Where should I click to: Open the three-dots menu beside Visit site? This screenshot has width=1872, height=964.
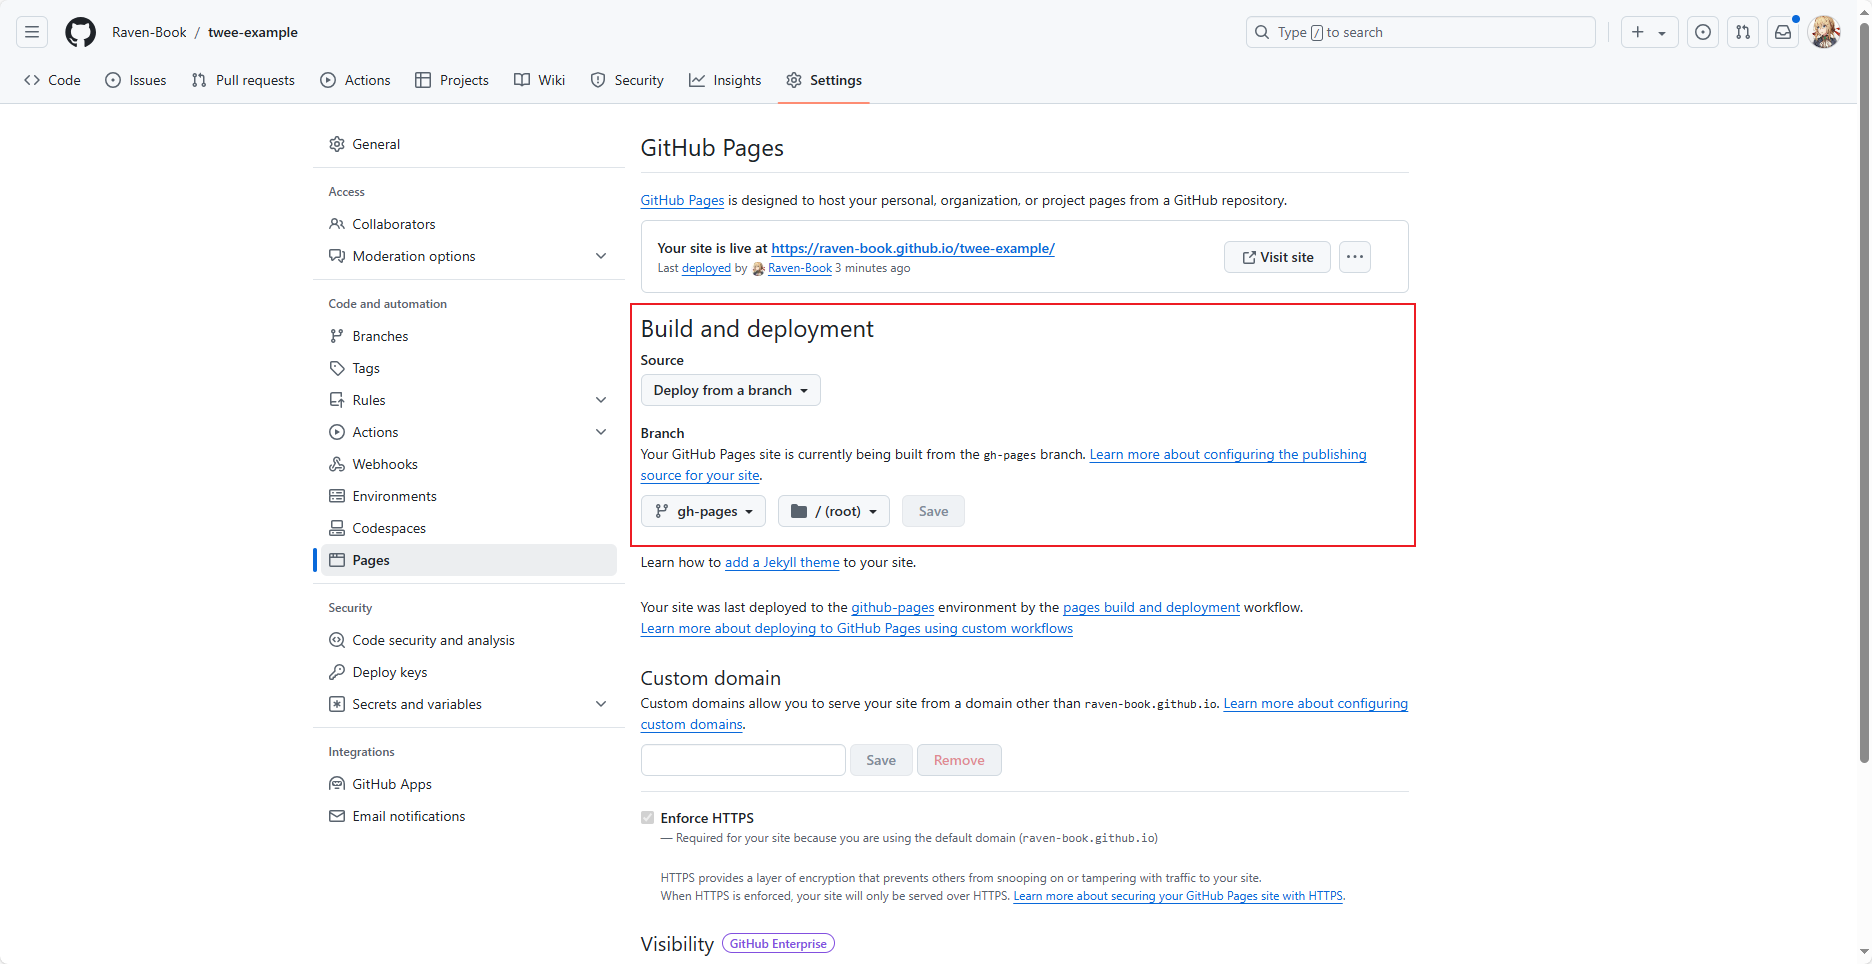1355,257
